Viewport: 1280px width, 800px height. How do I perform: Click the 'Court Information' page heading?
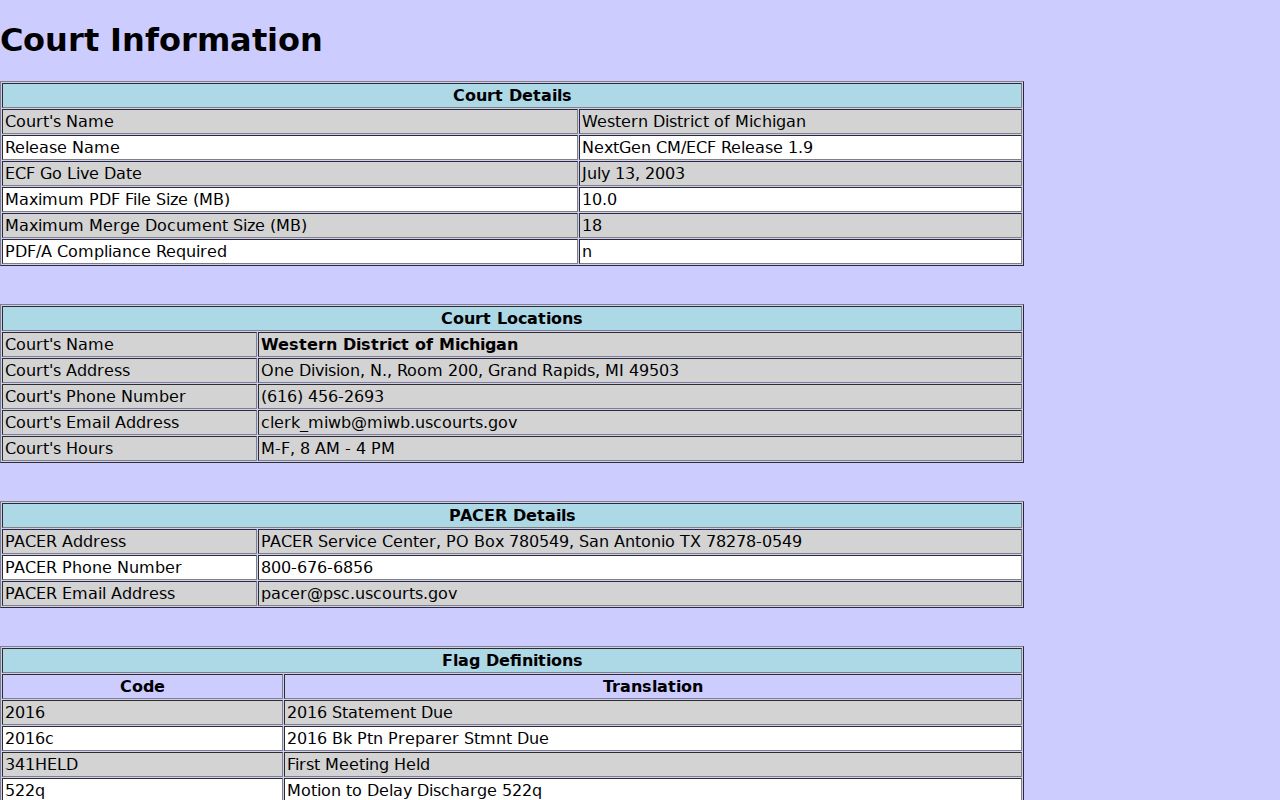click(x=161, y=40)
